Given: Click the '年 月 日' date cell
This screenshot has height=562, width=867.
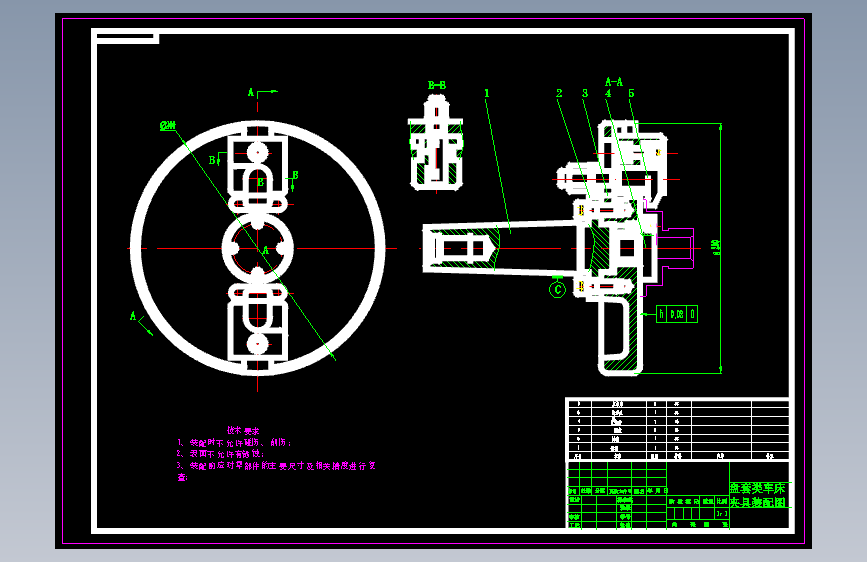Looking at the screenshot, I should point(657,491).
